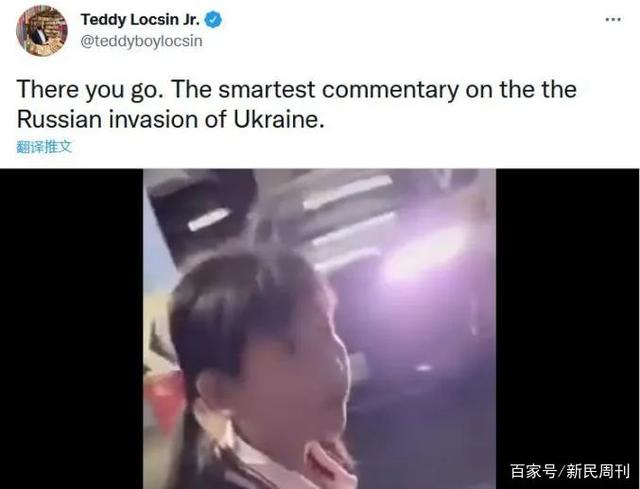The width and height of the screenshot is (640, 489).
Task: Click the word 'smartest' in the tweet text
Action: click(x=267, y=89)
